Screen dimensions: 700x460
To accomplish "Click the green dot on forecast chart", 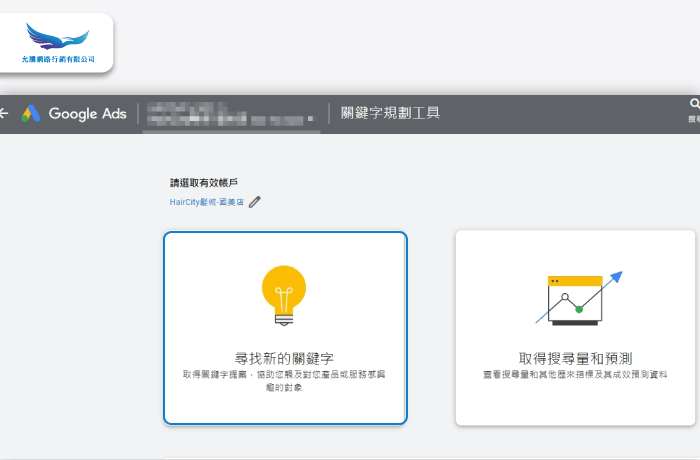I will point(579,309).
